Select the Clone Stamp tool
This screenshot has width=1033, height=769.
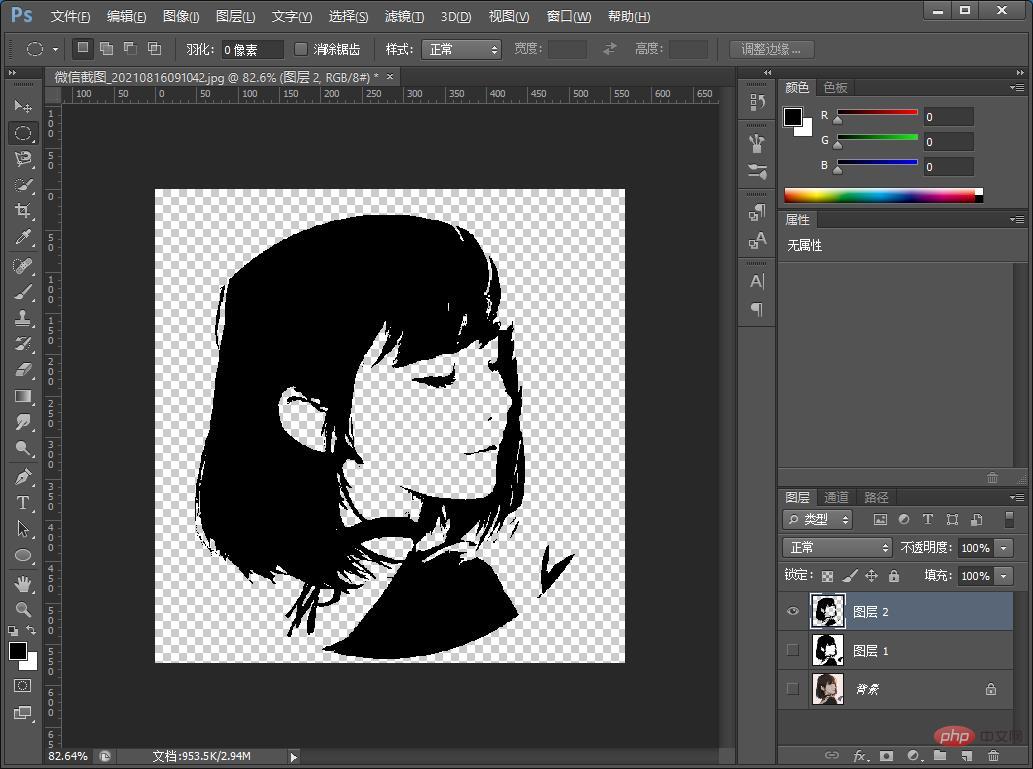point(23,318)
